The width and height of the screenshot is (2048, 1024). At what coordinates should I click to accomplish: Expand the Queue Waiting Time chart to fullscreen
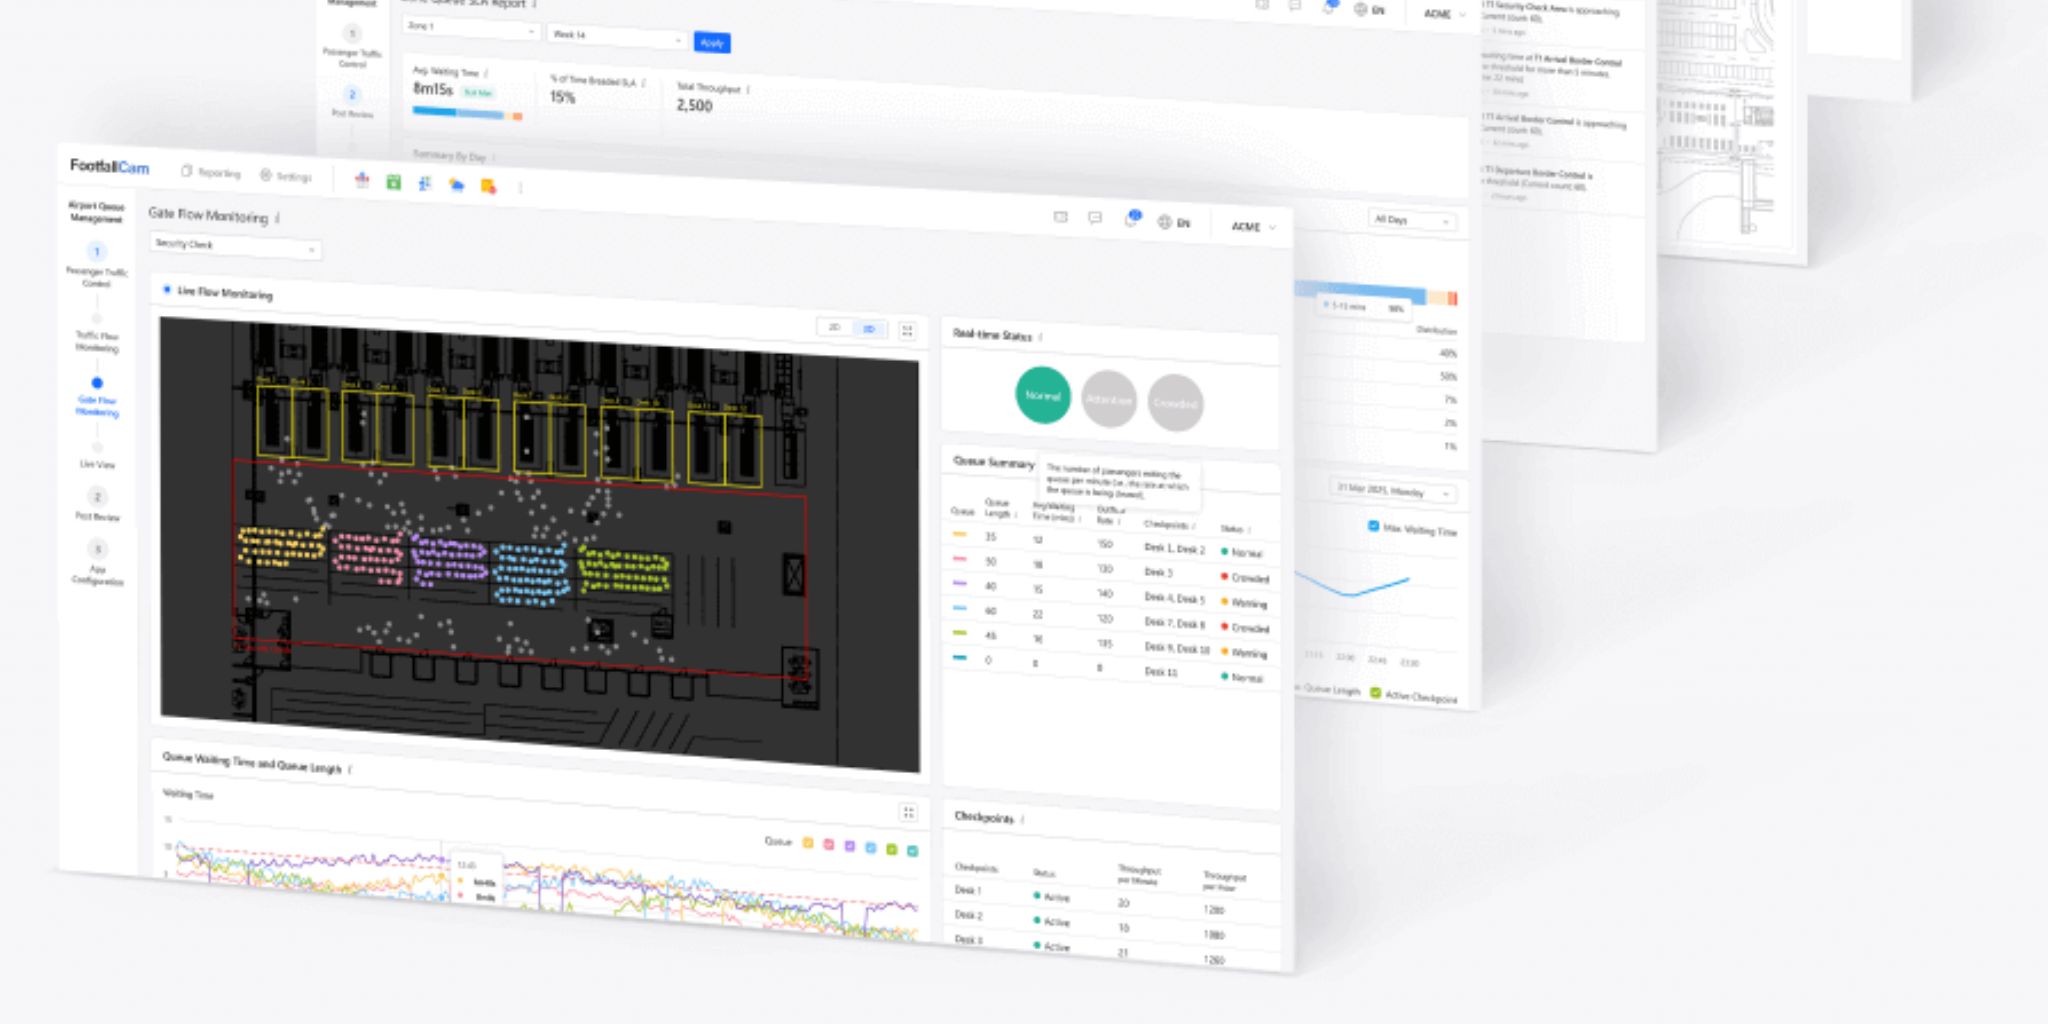click(908, 813)
